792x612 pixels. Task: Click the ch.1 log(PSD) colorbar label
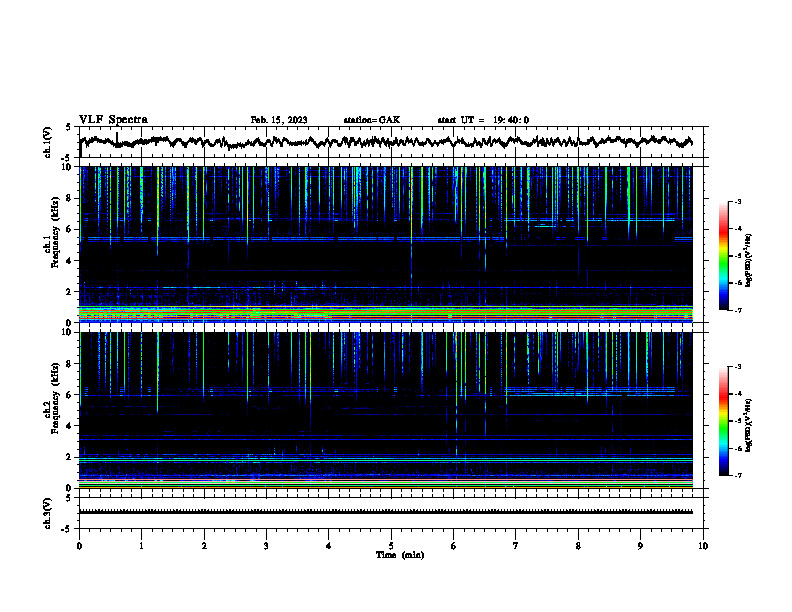748,260
